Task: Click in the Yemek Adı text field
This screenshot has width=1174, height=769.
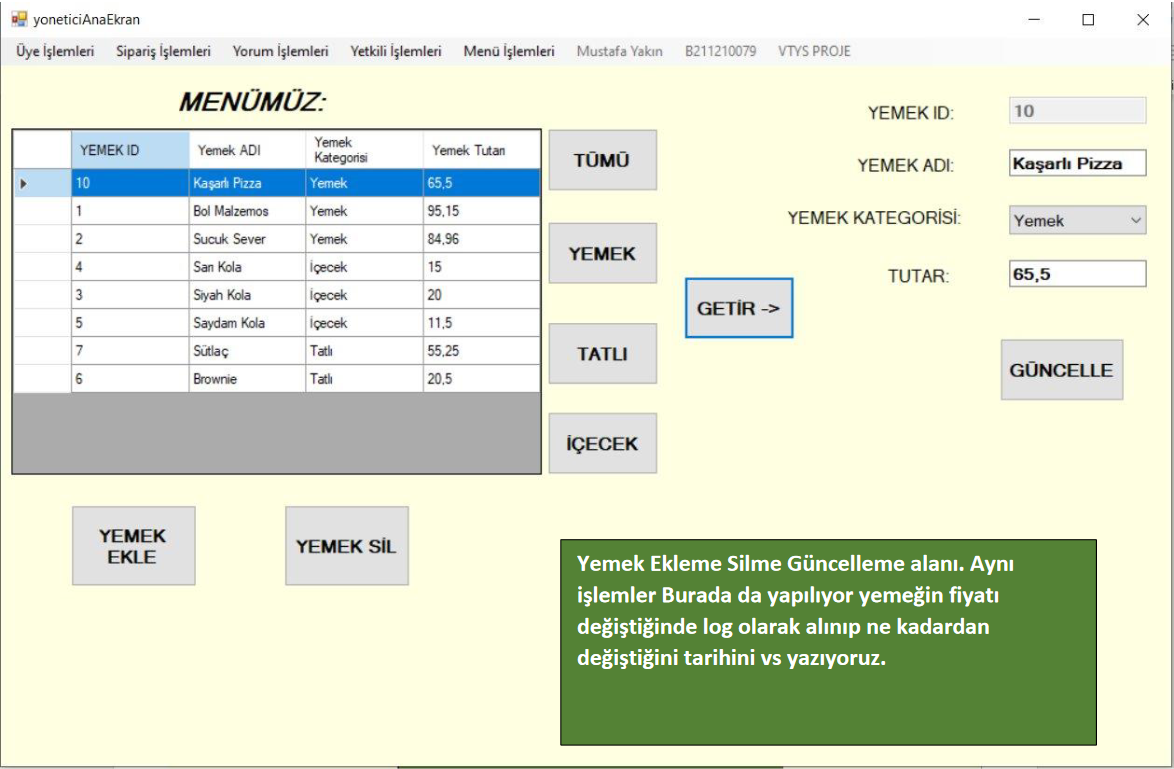Action: pyautogui.click(x=1077, y=164)
